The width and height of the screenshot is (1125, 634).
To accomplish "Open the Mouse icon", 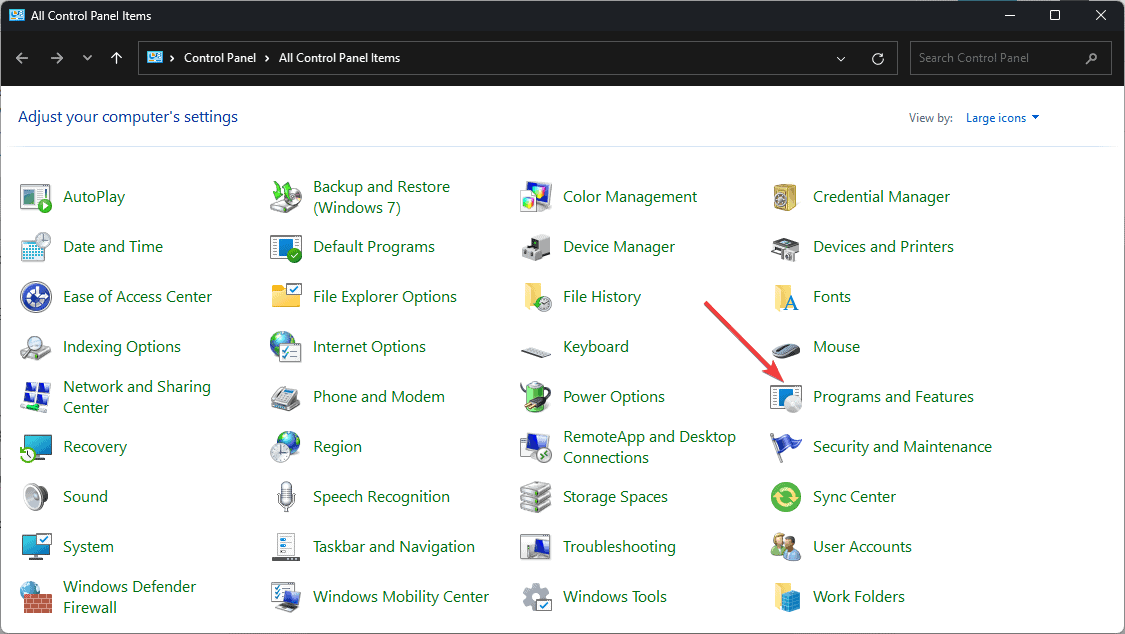I will click(x=785, y=349).
